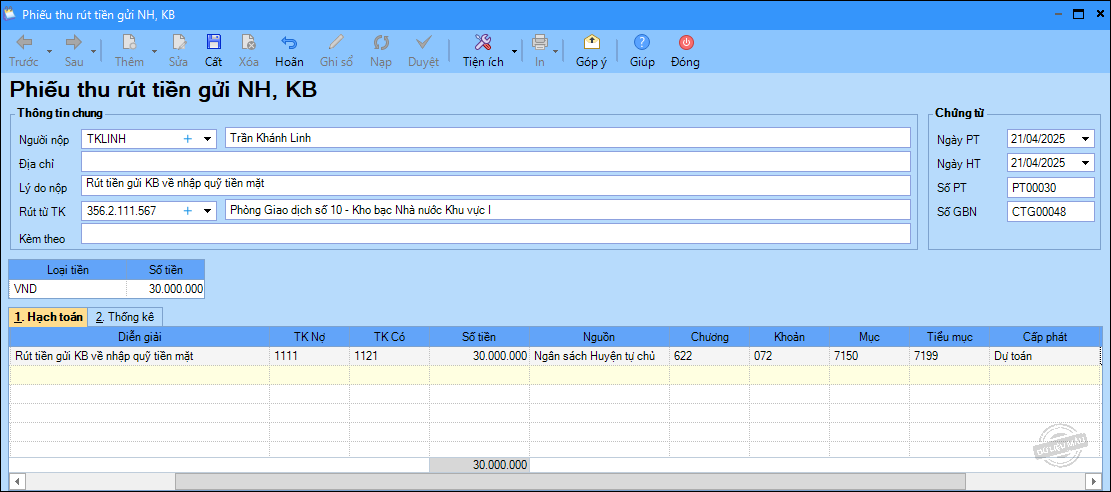Click the Số tiền 30.000.000 currency cell
Viewport: 1111px width, 492px height.
166,289
